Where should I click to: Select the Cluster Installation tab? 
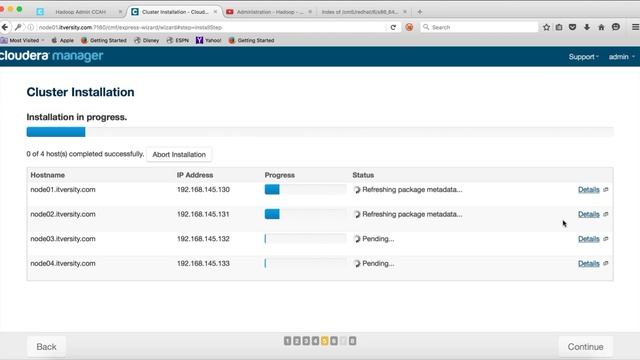tap(175, 12)
